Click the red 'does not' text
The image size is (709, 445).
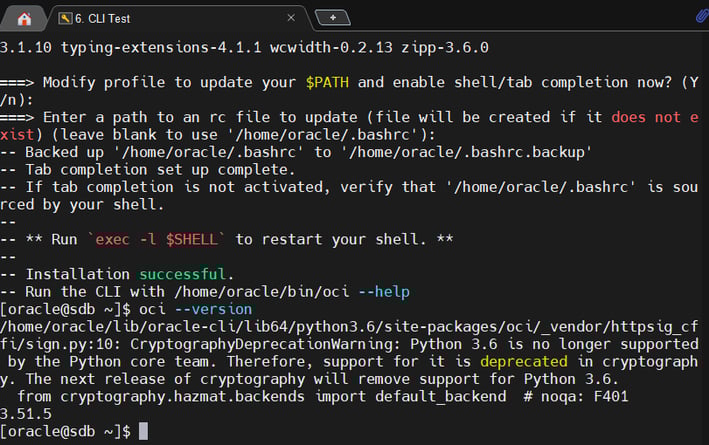[646, 117]
